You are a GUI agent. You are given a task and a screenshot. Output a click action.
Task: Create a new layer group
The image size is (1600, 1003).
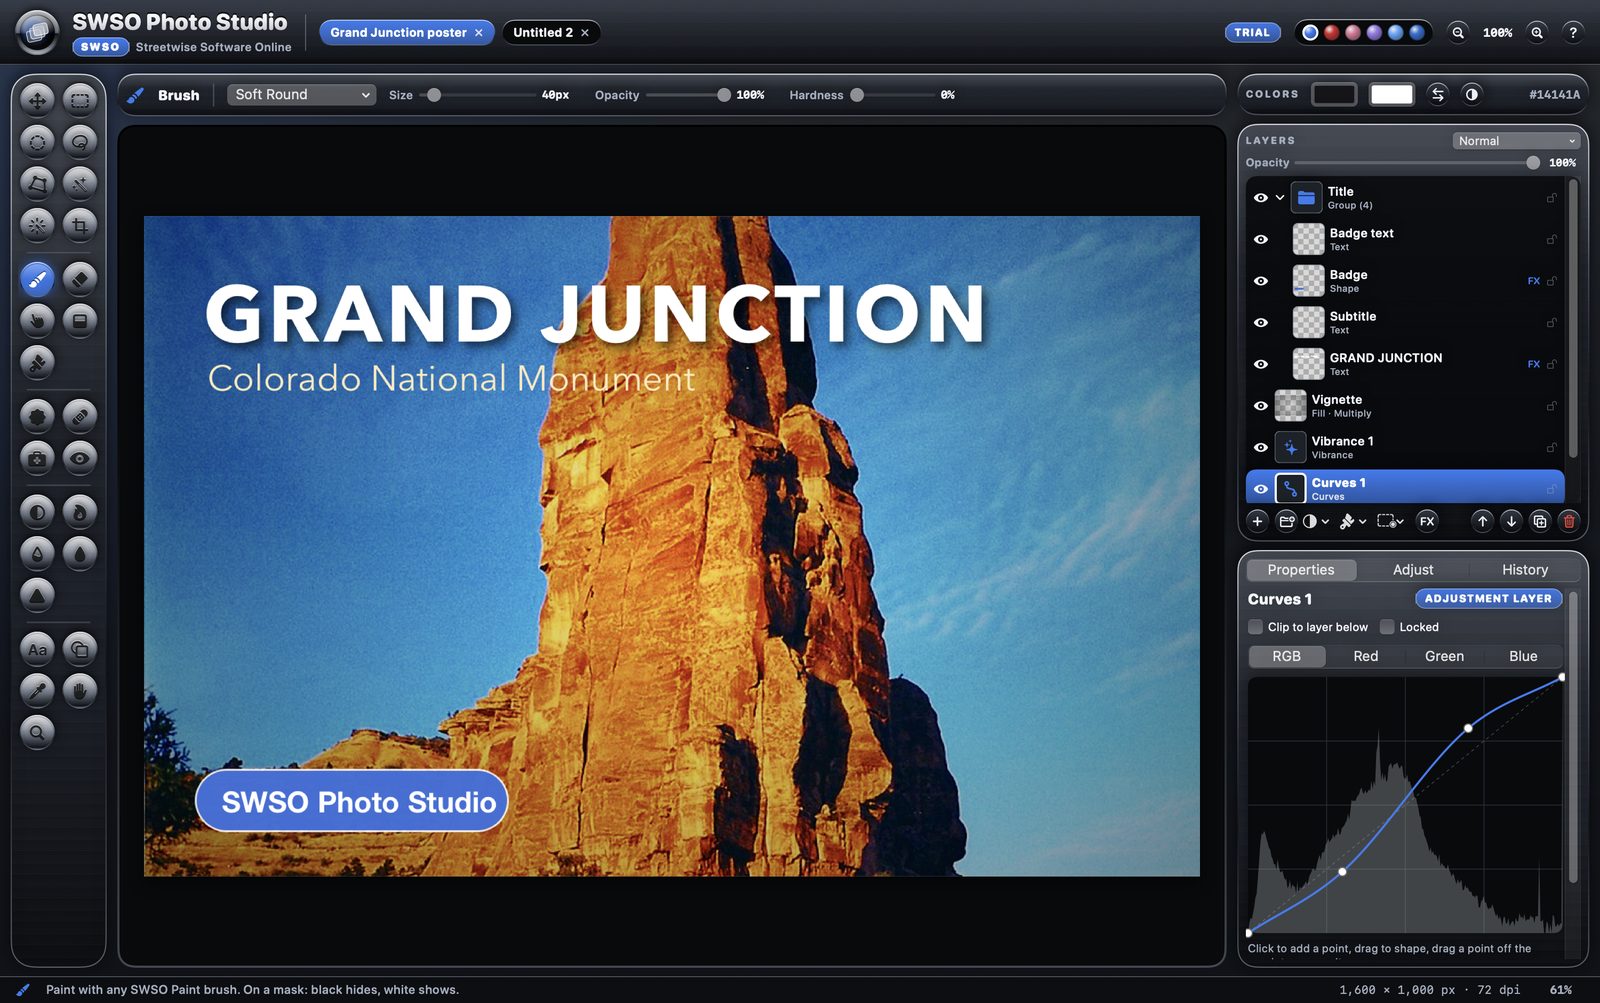click(1287, 521)
